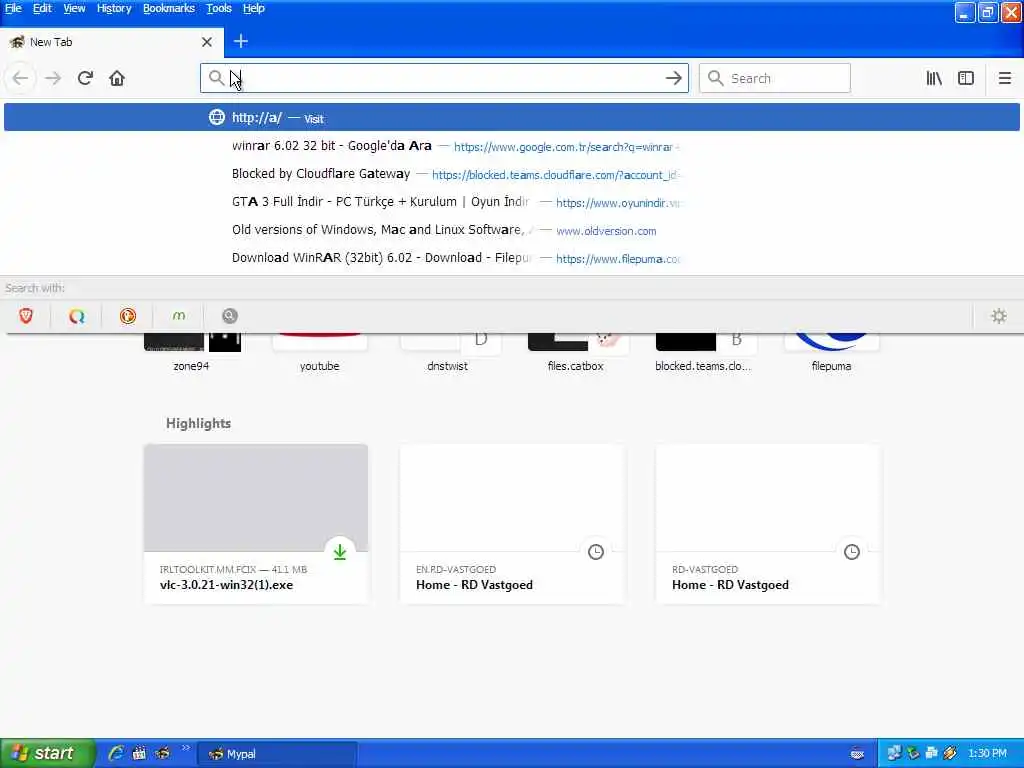Open RD-VASTGOED Home - RD Vastgoed card
The image size is (1024, 768).
768,524
